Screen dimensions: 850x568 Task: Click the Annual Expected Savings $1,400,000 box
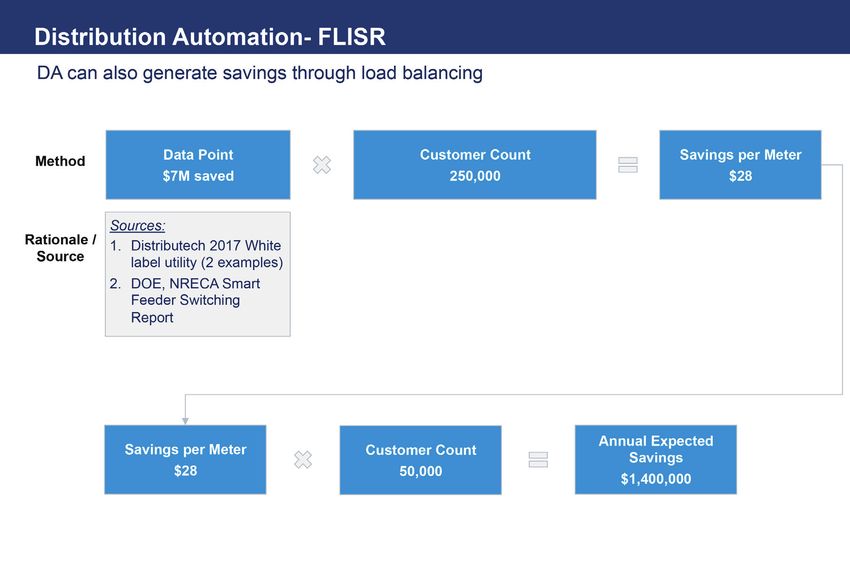[655, 460]
